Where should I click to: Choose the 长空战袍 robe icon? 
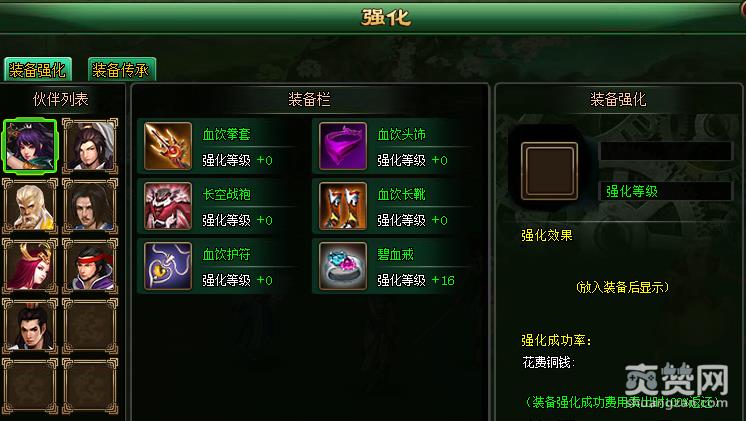[168, 206]
